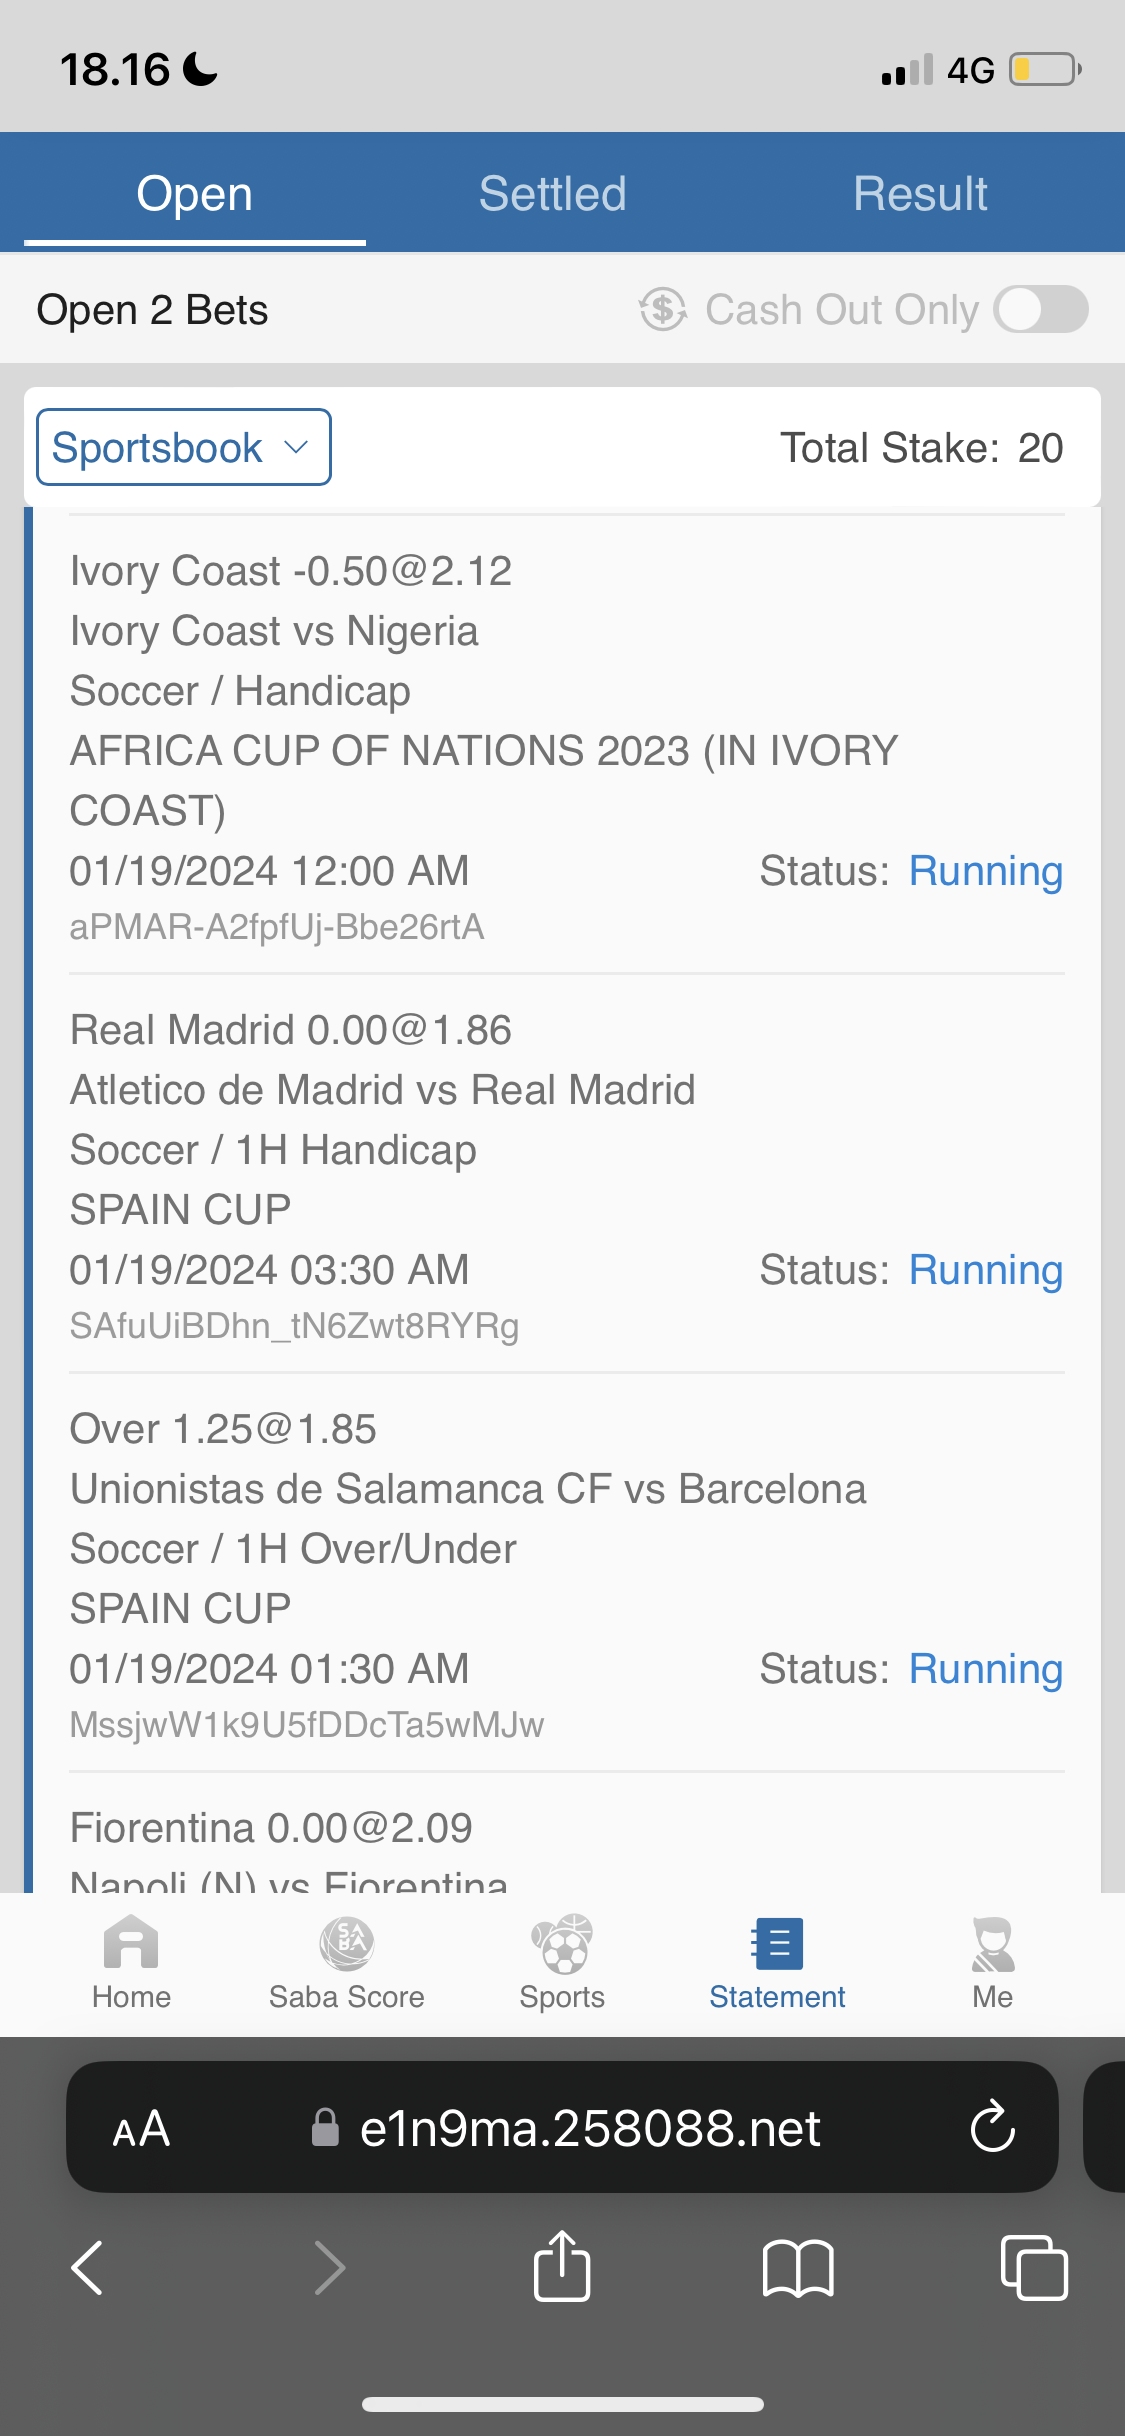Tap the browser back arrow

(88, 2267)
